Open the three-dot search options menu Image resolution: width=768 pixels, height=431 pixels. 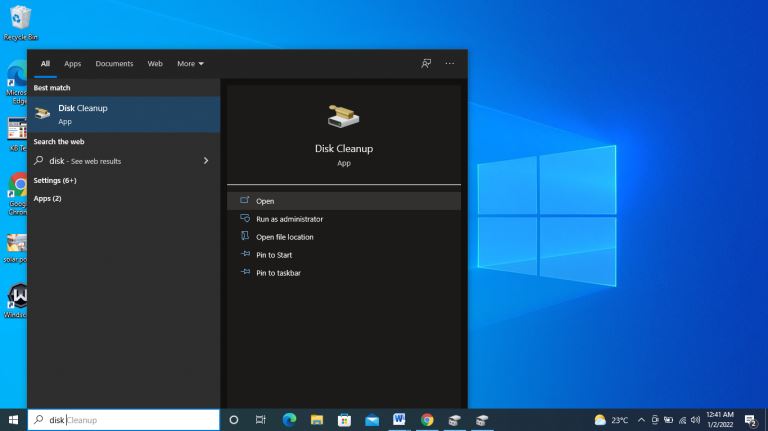450,63
